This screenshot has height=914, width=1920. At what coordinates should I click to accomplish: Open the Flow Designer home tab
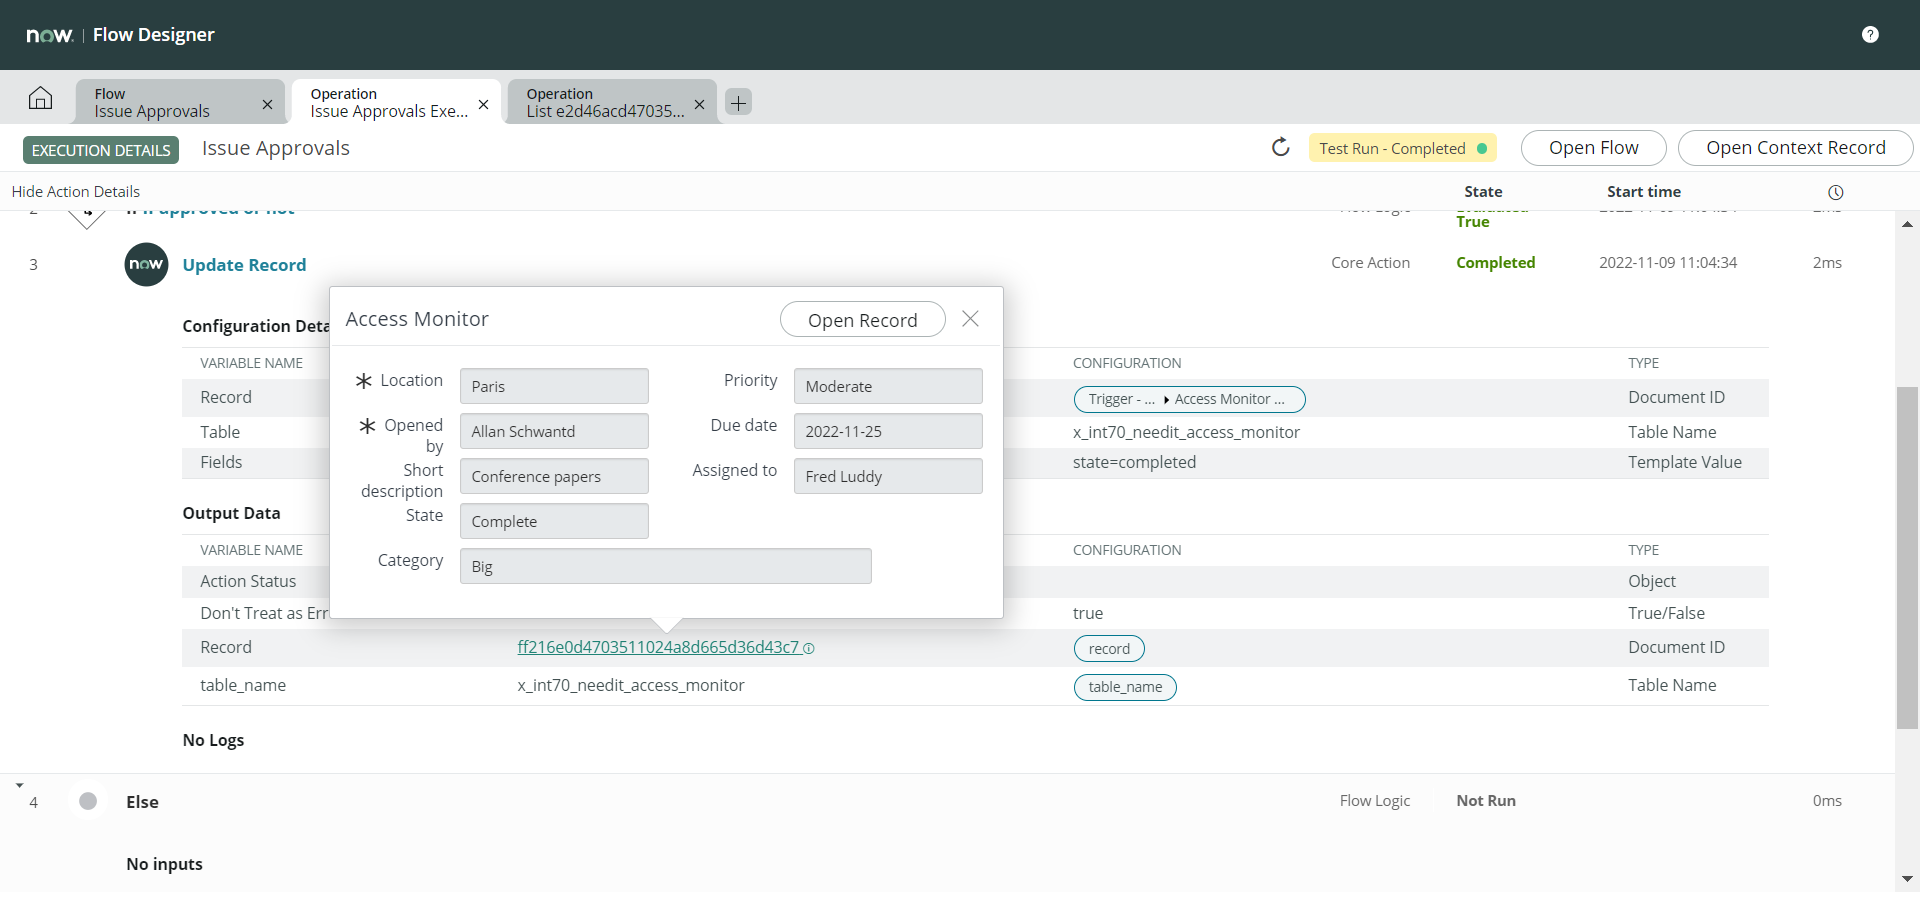40,97
